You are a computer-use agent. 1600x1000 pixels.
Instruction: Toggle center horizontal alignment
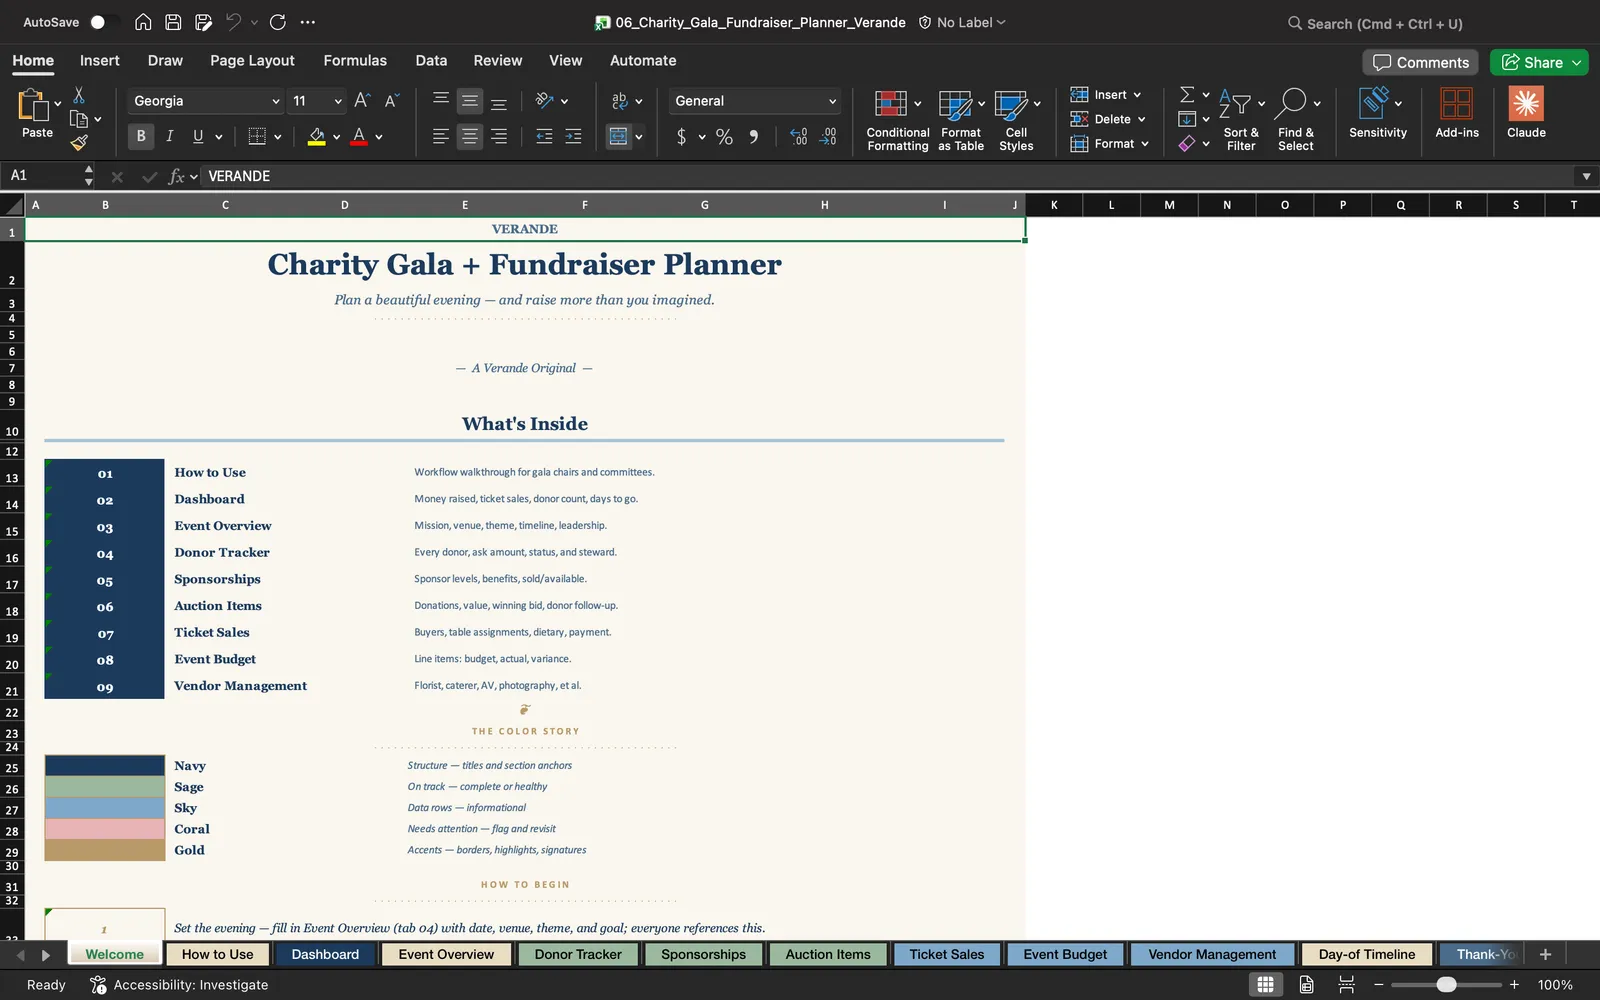coord(469,136)
